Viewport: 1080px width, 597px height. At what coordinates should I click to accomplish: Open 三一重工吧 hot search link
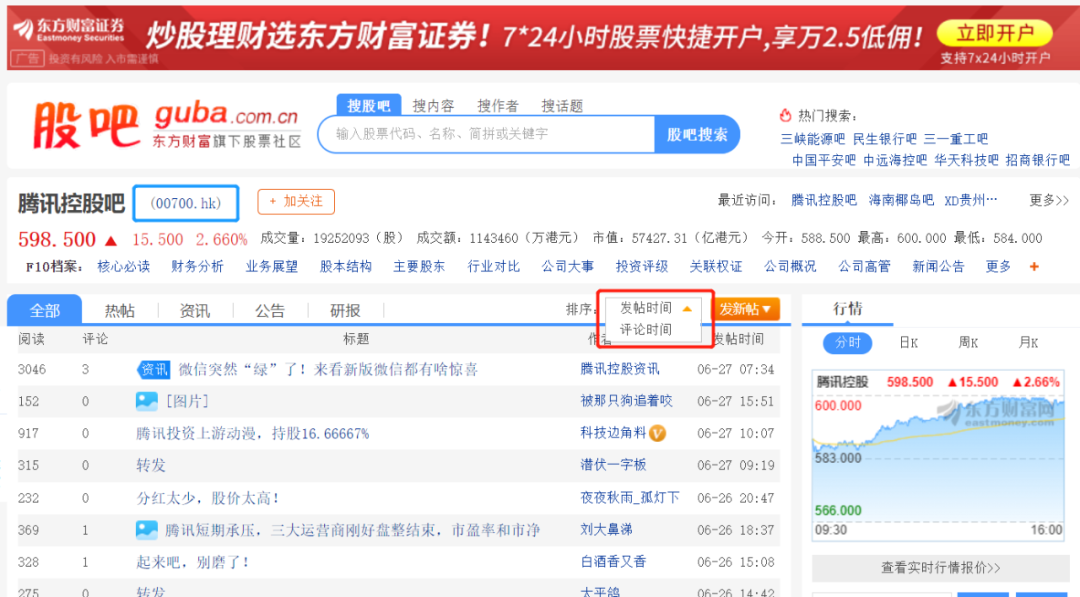[955, 139]
